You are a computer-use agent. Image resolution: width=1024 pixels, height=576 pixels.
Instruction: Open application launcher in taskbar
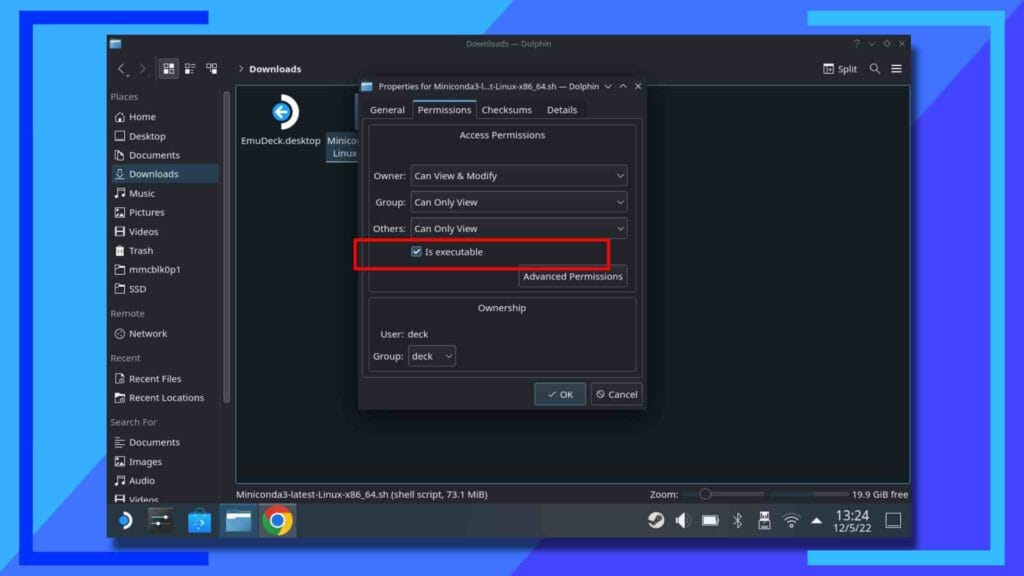[125, 520]
